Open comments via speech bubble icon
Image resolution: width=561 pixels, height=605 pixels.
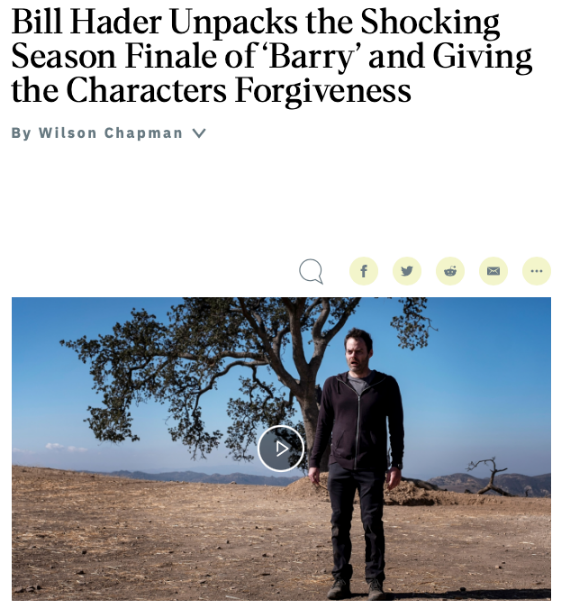point(311,271)
